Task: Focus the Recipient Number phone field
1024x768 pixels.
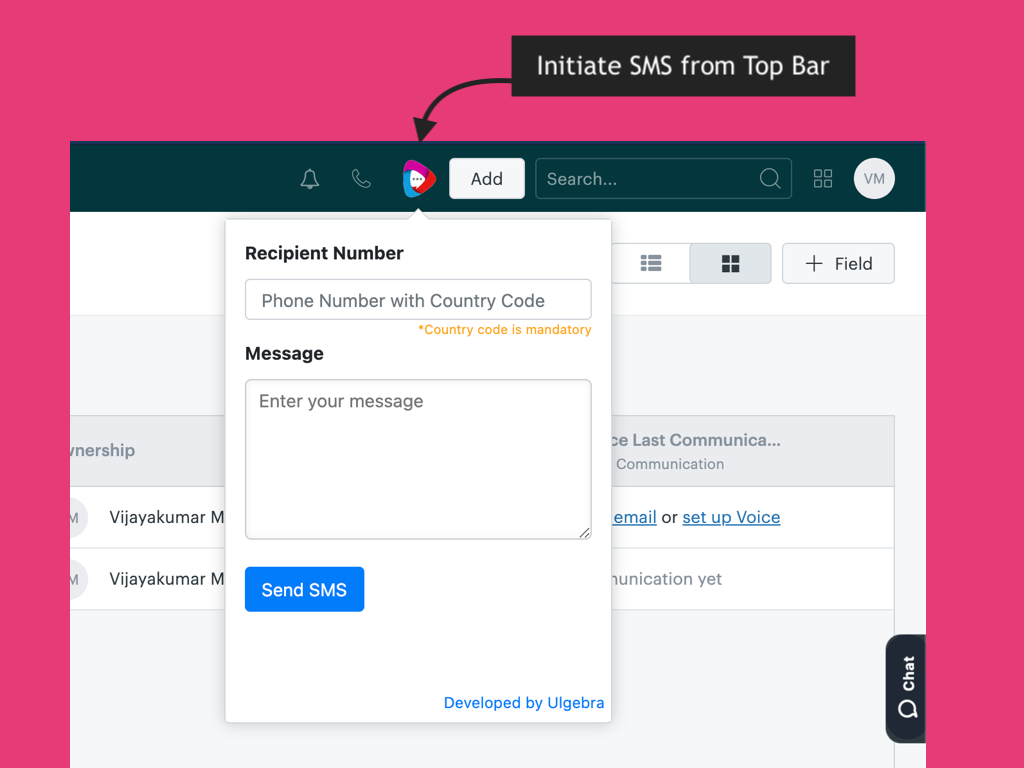Action: click(418, 300)
